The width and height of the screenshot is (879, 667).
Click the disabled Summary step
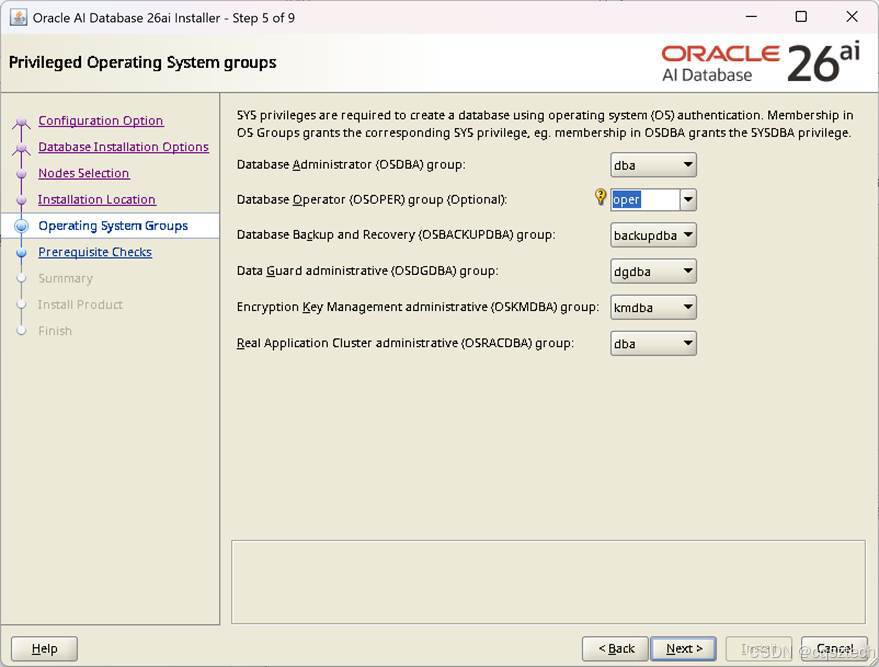[66, 279]
